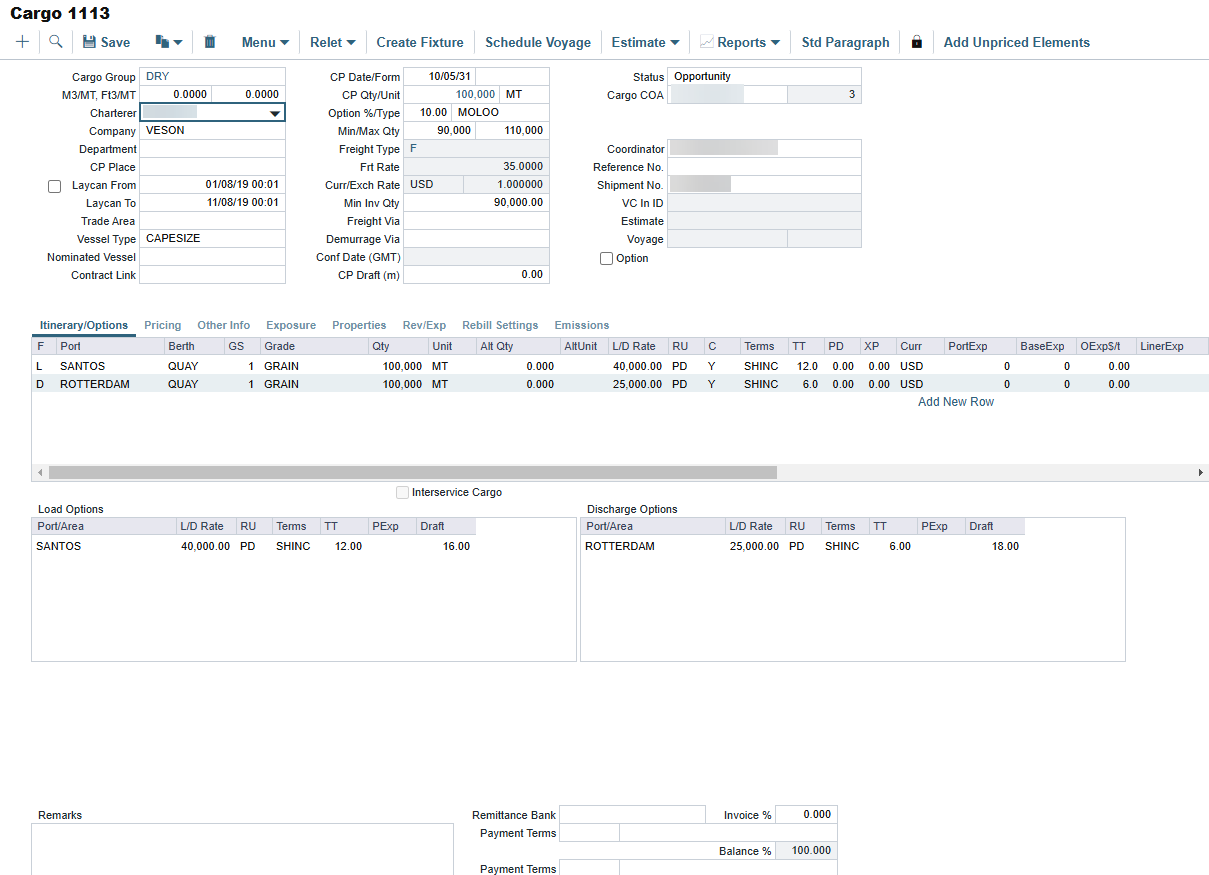The height and width of the screenshot is (875, 1209).
Task: Click the padlock icon in toolbar
Action: click(916, 42)
